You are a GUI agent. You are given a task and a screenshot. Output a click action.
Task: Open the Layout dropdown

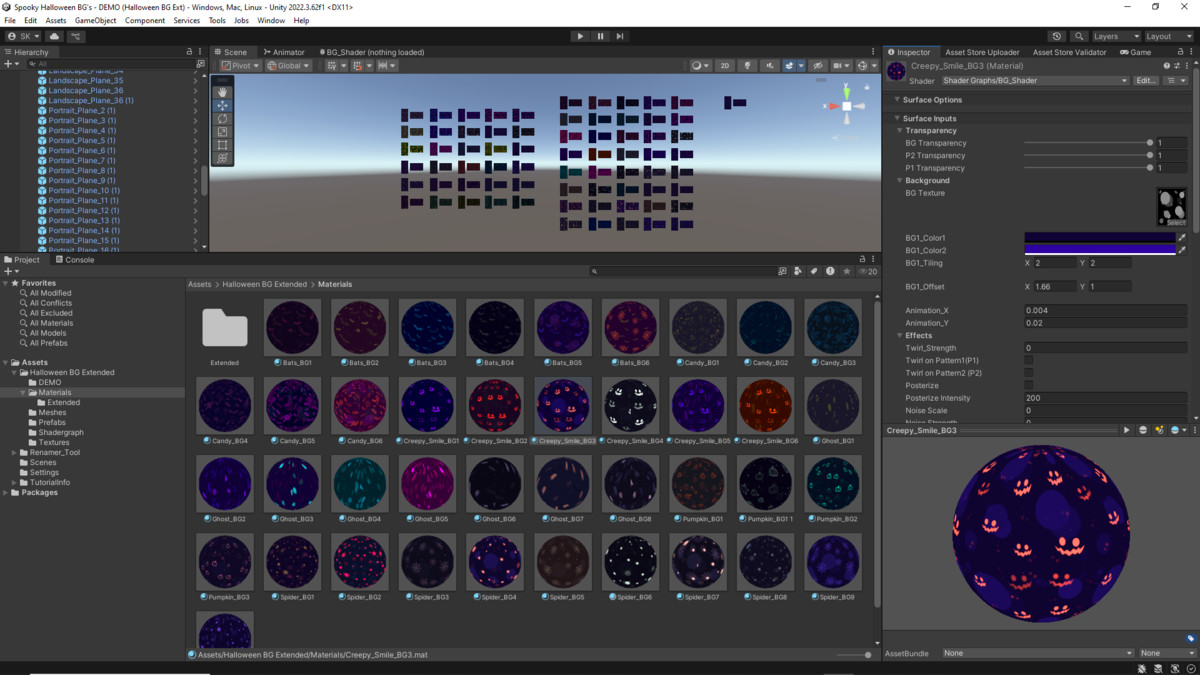(x=1168, y=36)
